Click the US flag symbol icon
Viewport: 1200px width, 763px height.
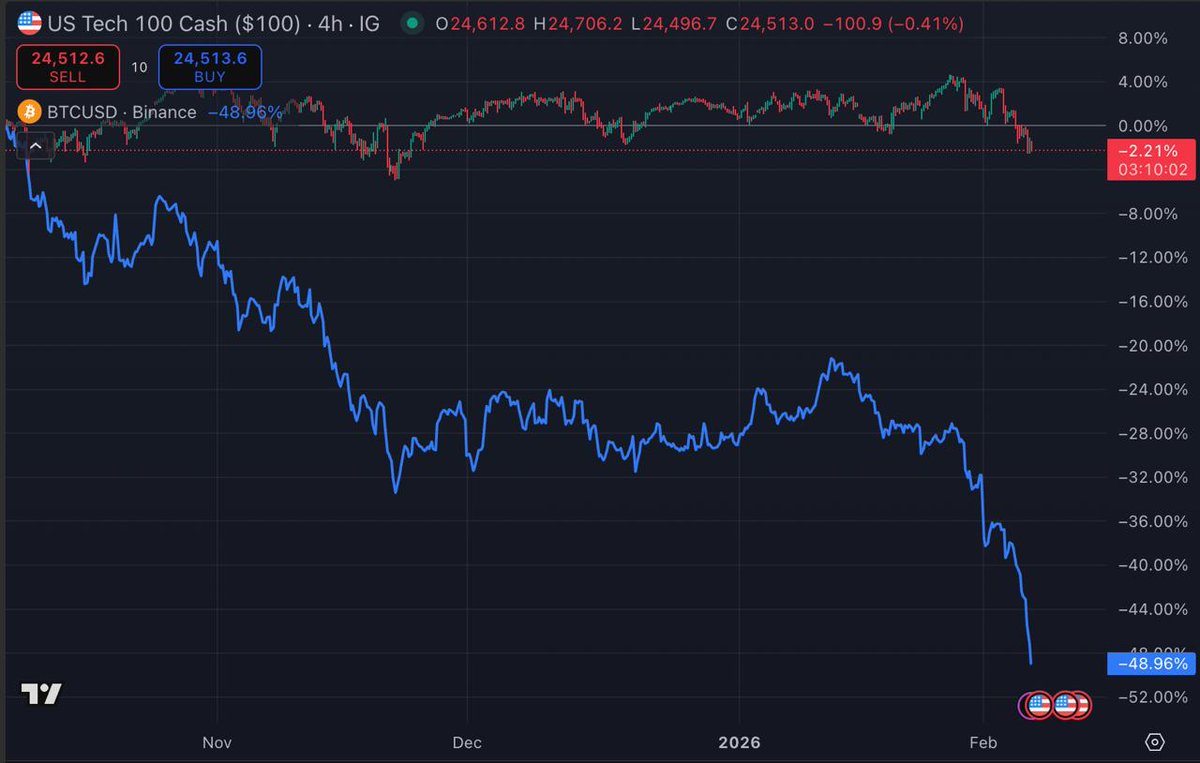pyautogui.click(x=30, y=23)
